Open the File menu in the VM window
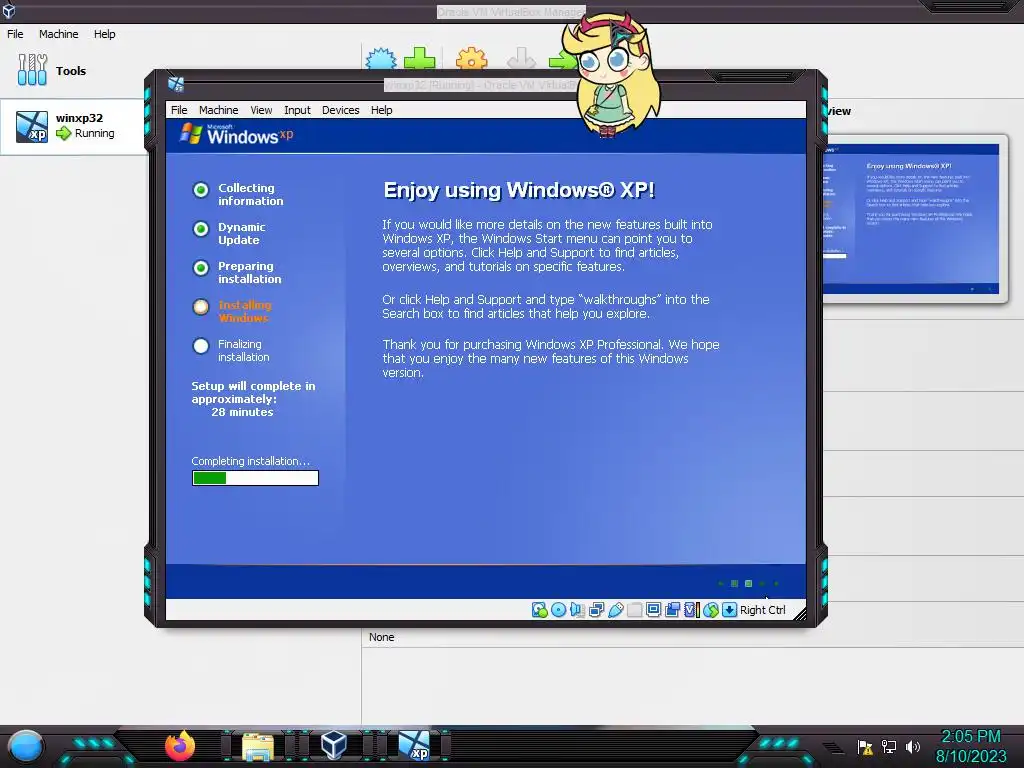Image resolution: width=1024 pixels, height=768 pixels. 179,110
